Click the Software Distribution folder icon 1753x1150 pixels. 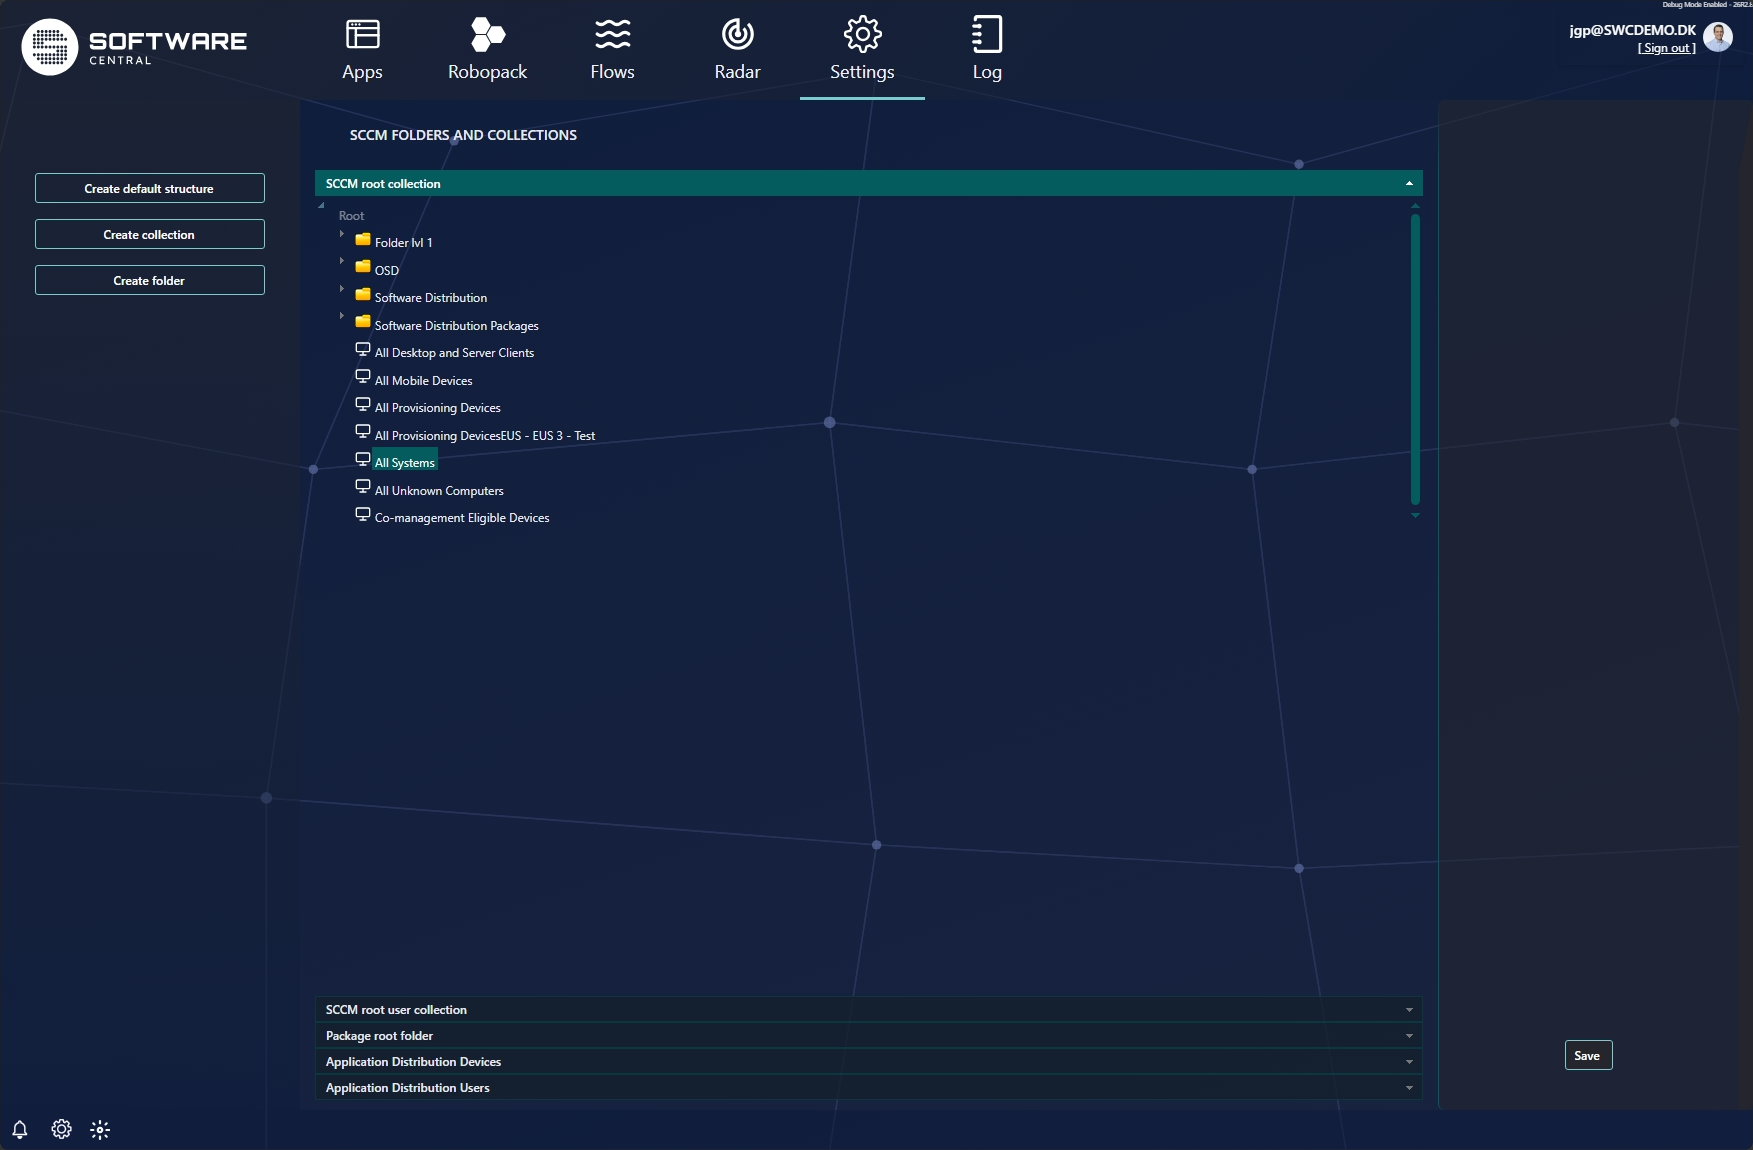[363, 295]
